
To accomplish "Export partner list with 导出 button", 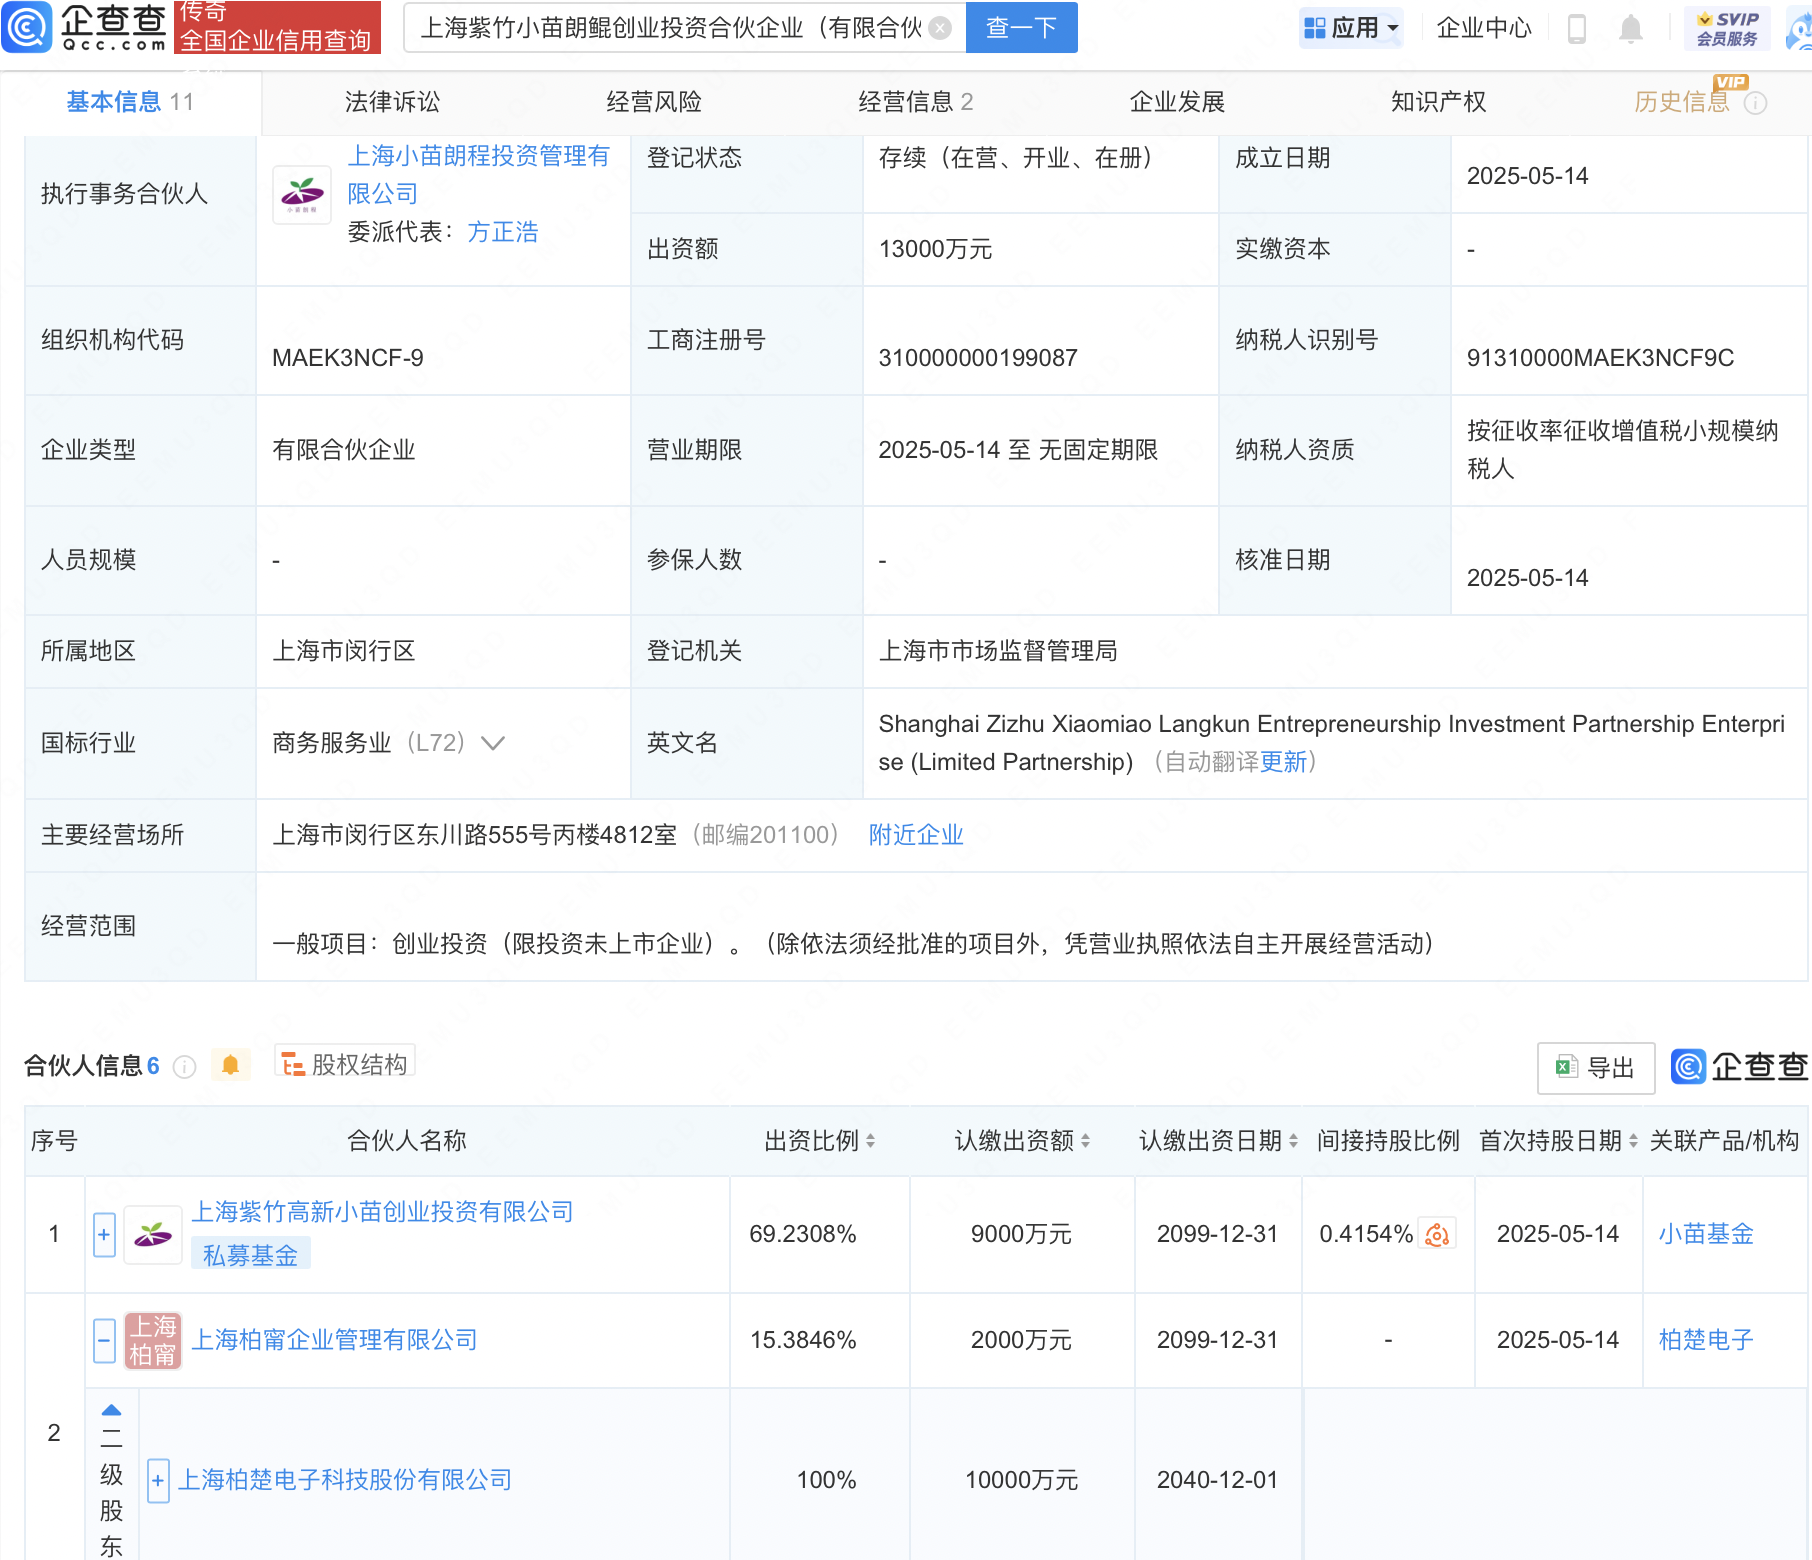I will coord(1595,1068).
